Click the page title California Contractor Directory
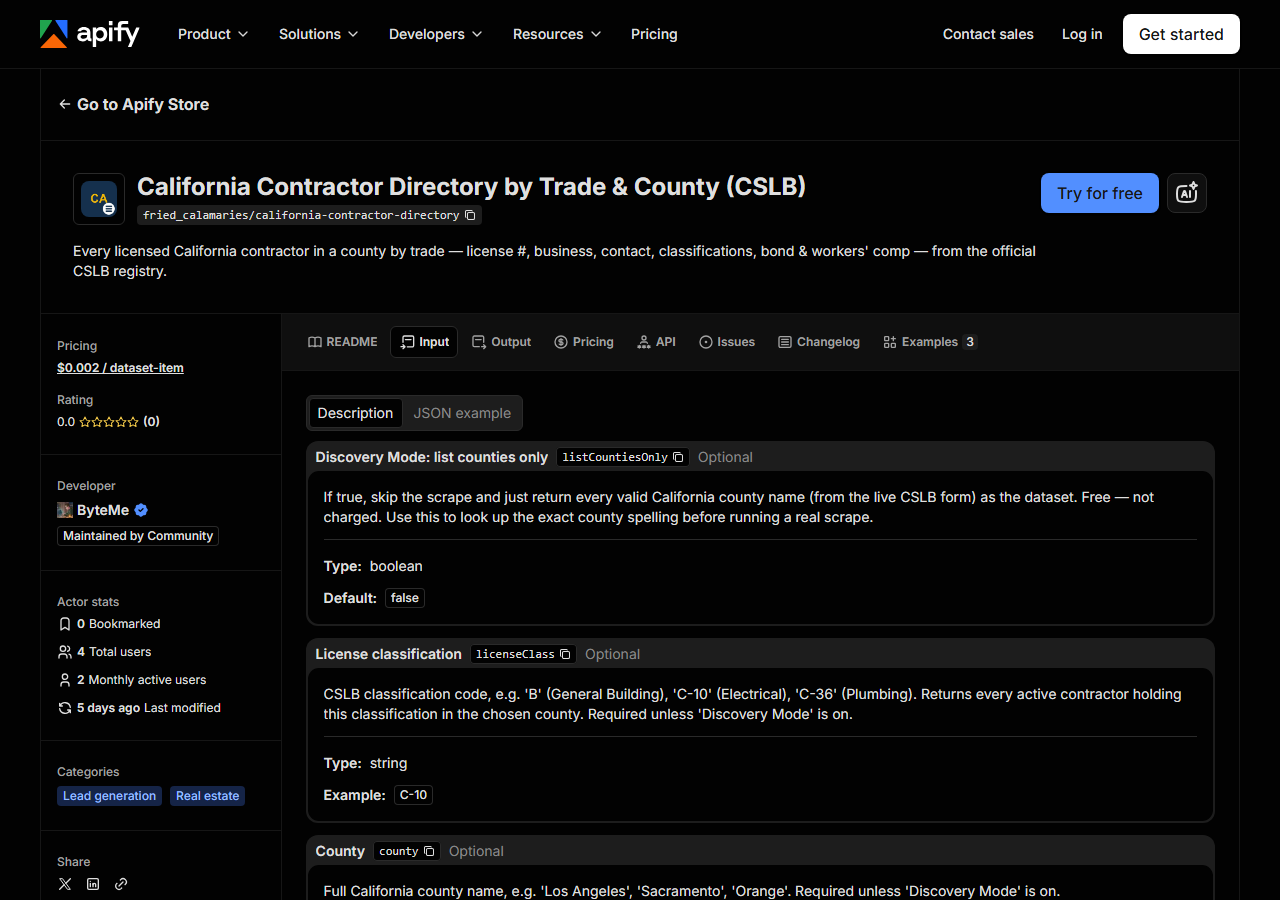 (471, 187)
